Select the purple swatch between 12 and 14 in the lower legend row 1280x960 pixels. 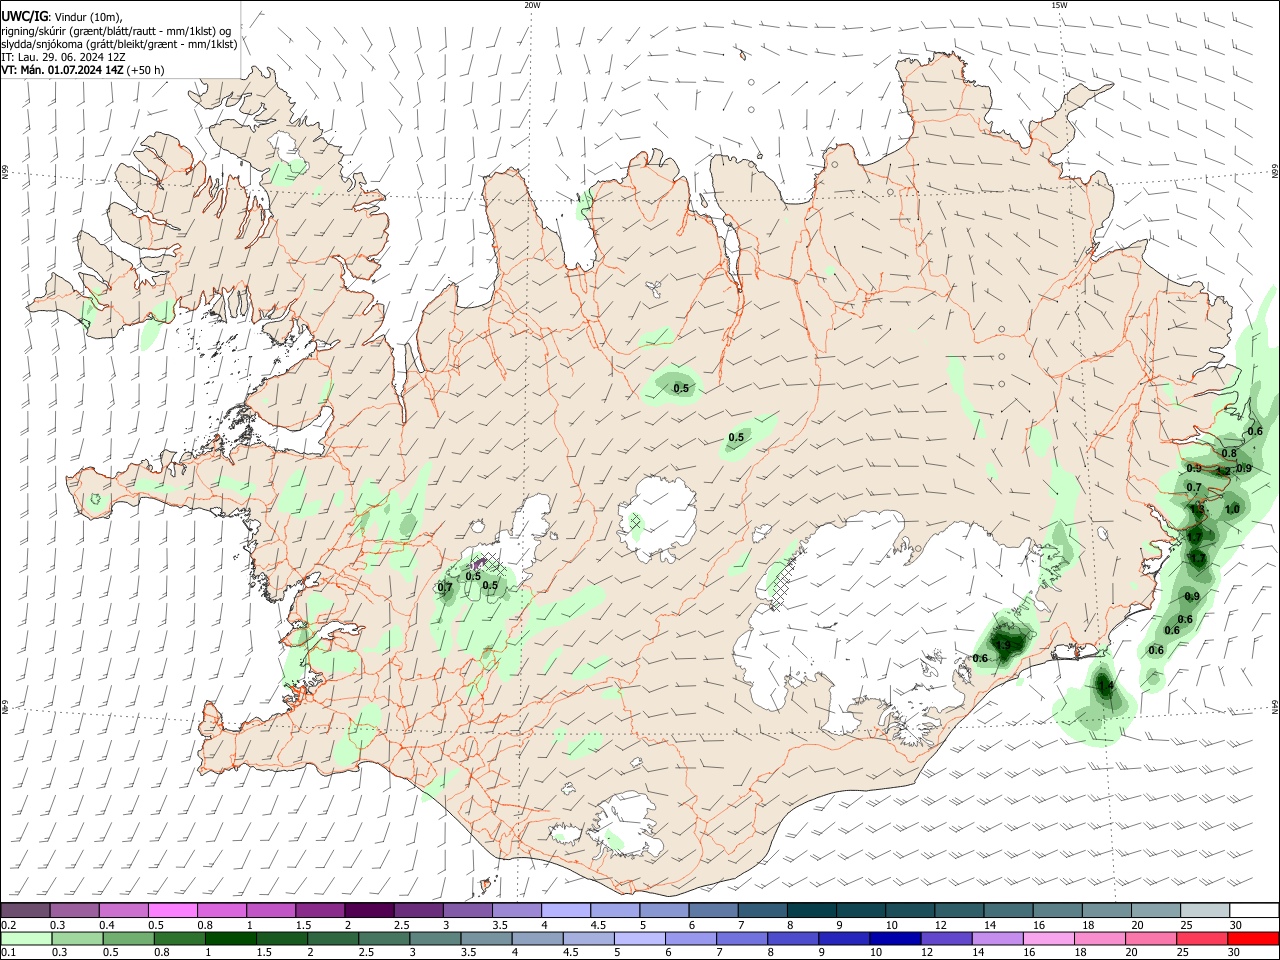[946, 938]
